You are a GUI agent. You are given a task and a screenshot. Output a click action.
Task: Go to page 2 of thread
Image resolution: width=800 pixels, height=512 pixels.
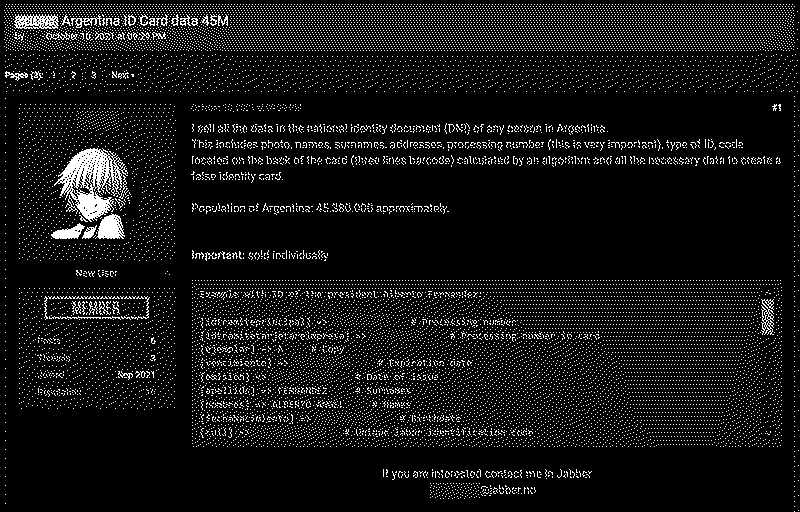(x=73, y=75)
